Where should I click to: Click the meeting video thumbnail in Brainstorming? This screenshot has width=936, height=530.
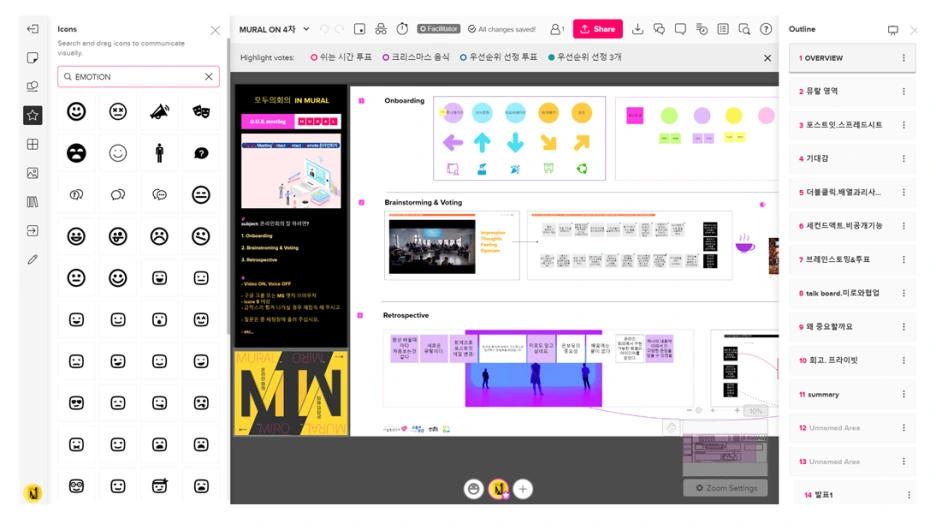coord(432,246)
